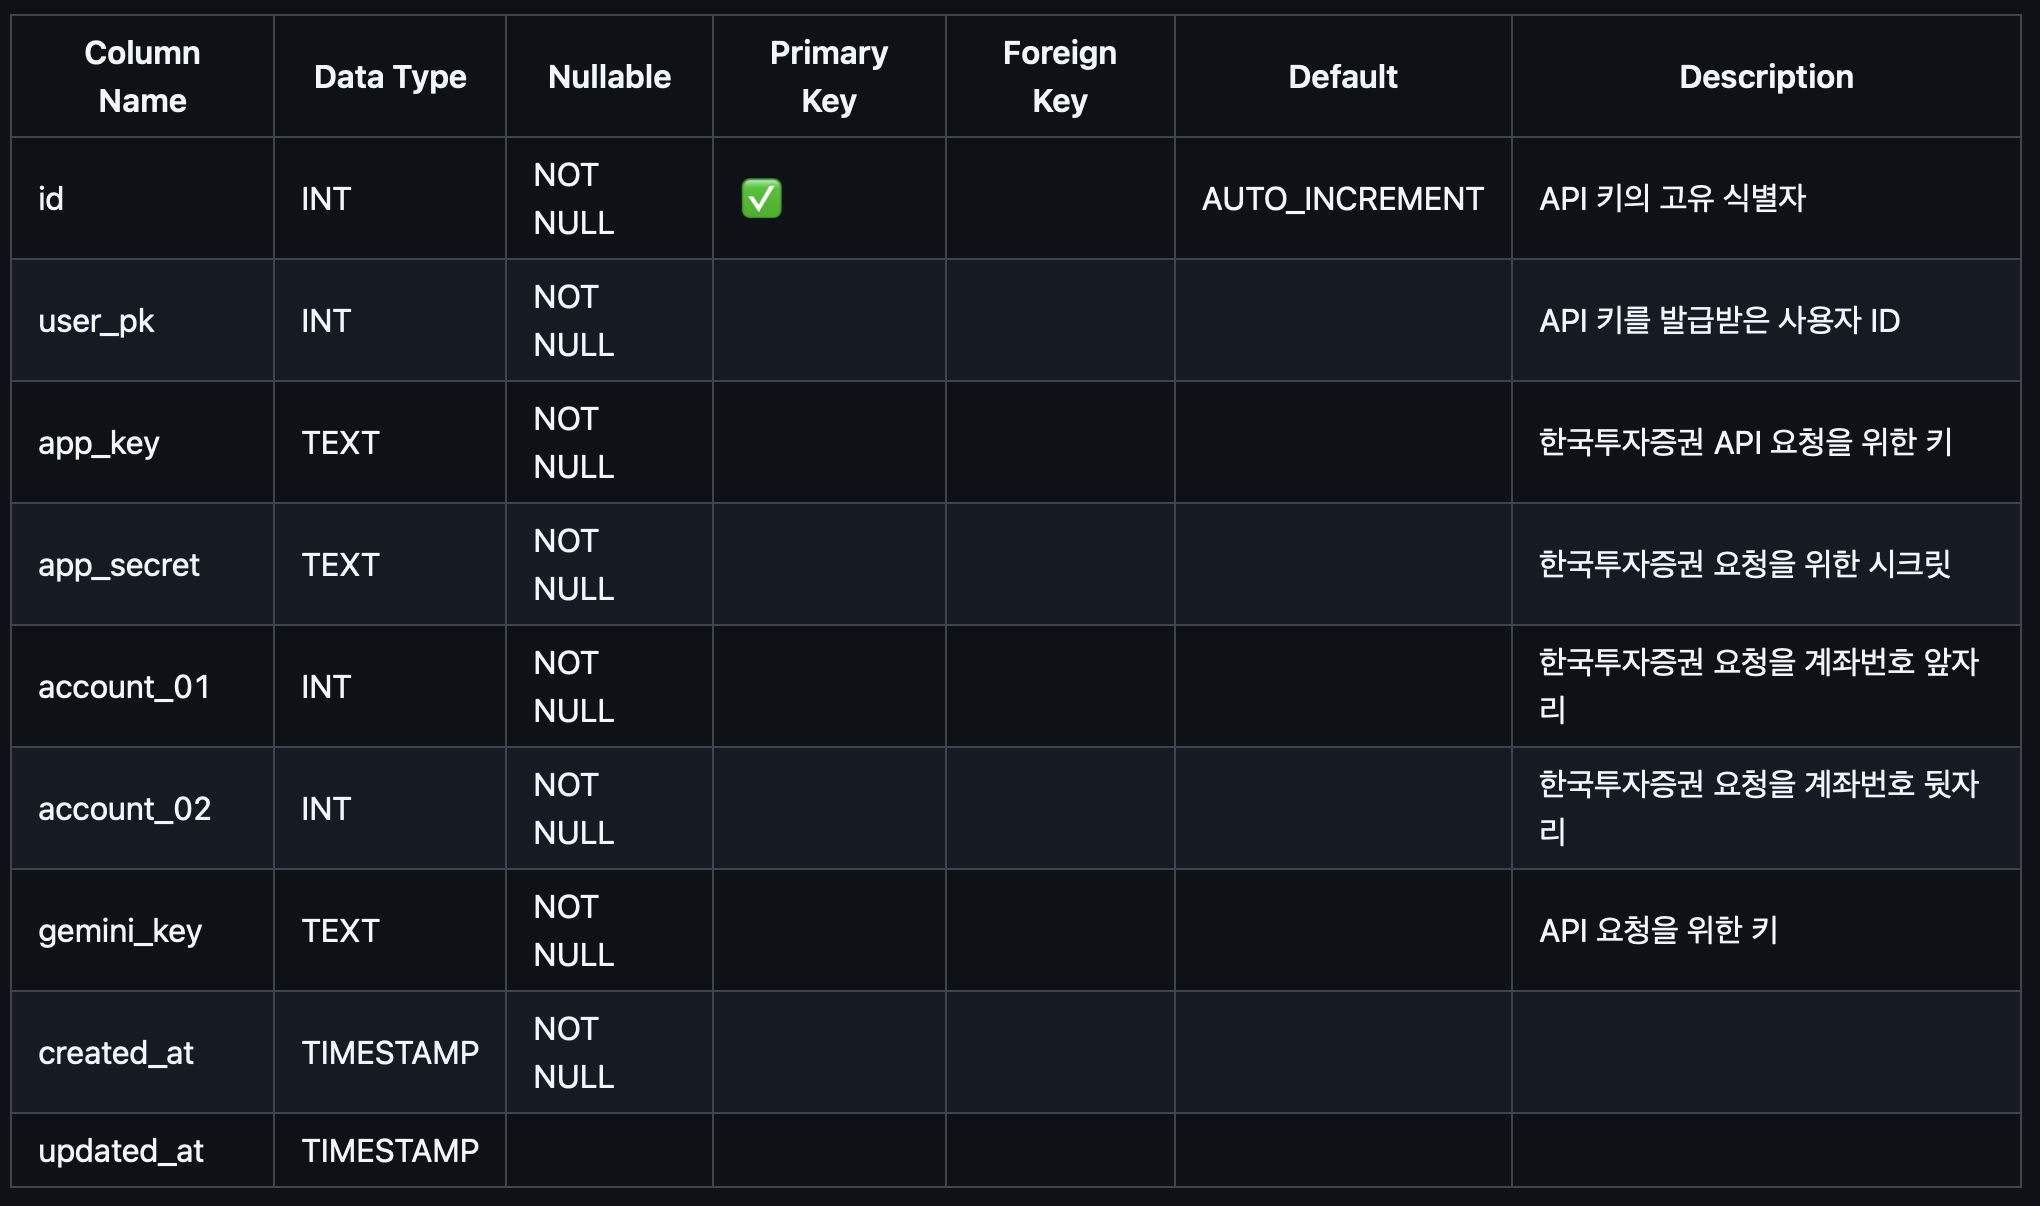Click the app_secret column name cell

coord(142,564)
